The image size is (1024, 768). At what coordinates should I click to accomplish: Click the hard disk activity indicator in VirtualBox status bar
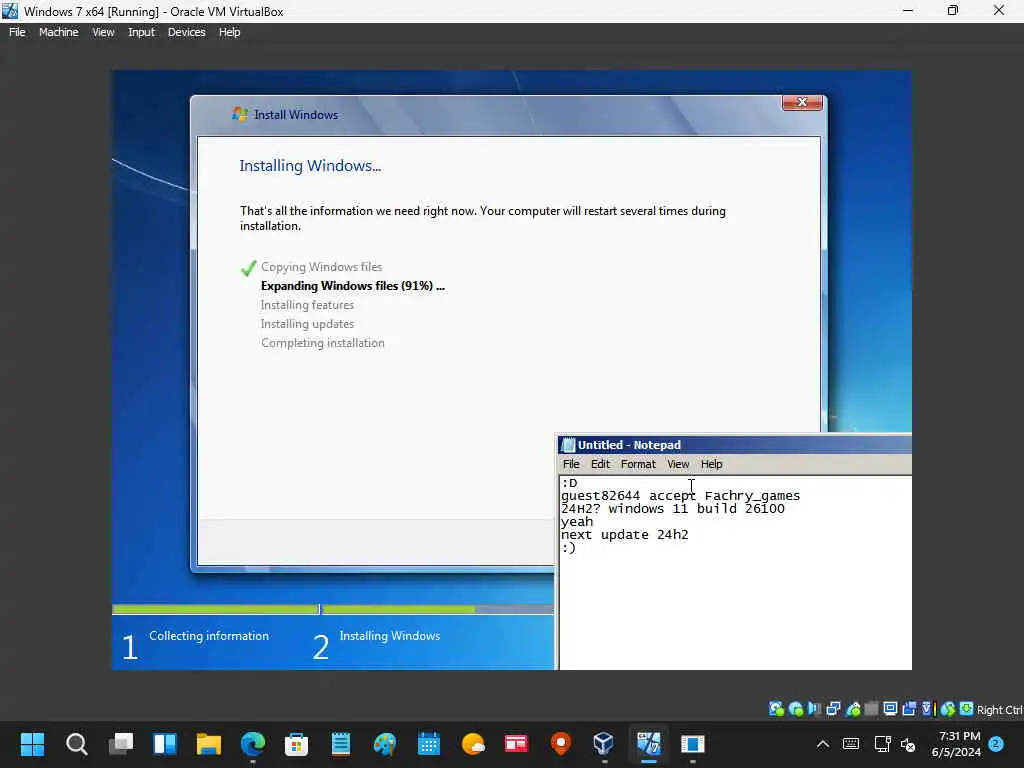(776, 709)
